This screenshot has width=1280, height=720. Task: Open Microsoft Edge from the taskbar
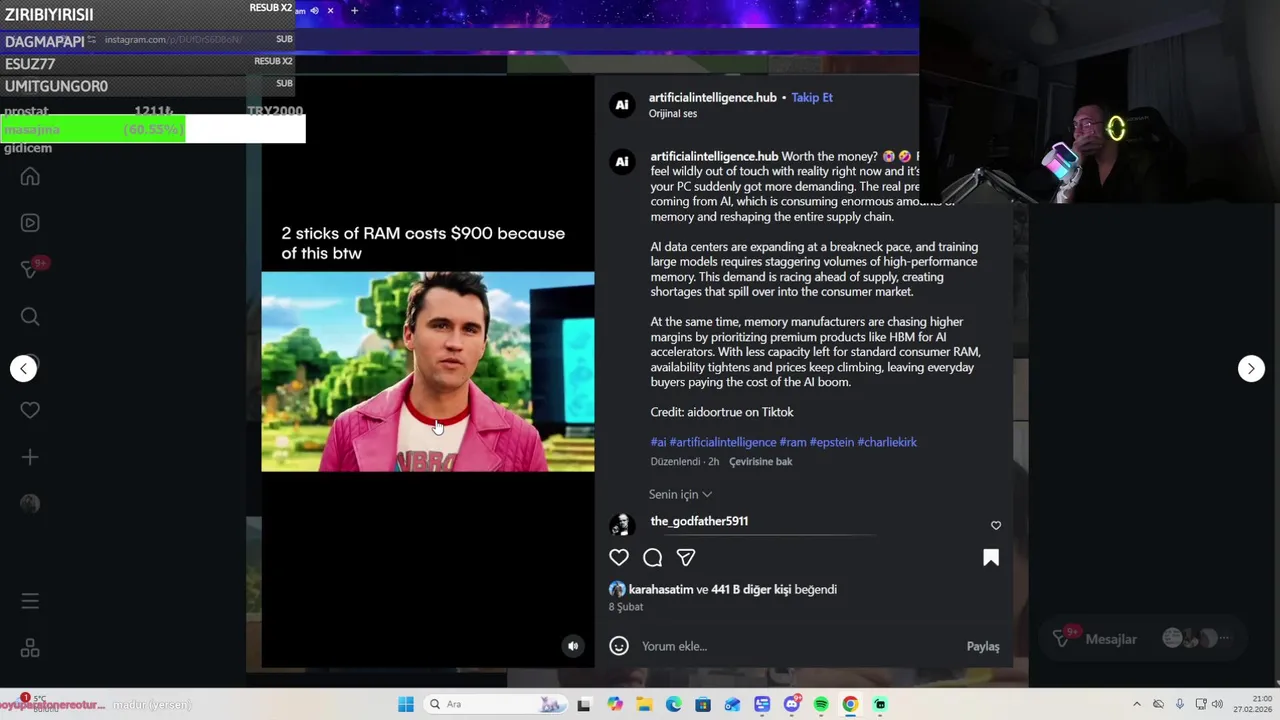tap(674, 704)
